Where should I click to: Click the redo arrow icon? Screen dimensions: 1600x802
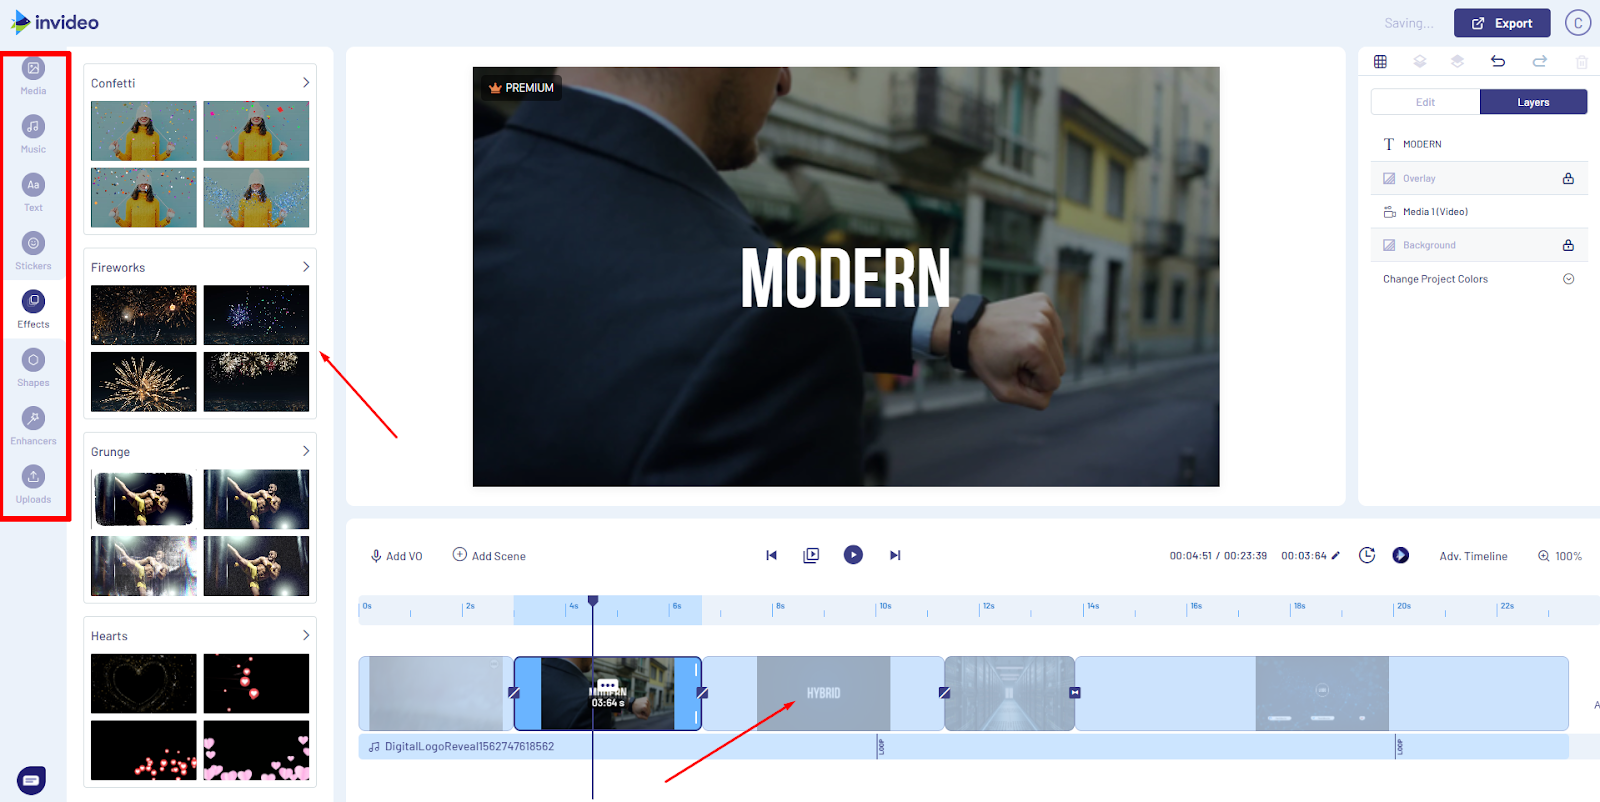pos(1540,62)
